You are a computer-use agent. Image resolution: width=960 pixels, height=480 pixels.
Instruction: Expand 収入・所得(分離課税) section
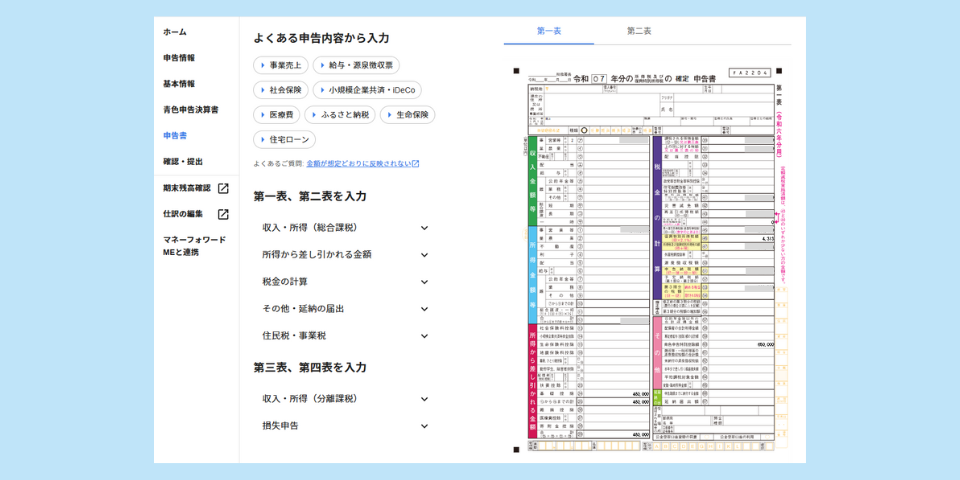pyautogui.click(x=345, y=399)
